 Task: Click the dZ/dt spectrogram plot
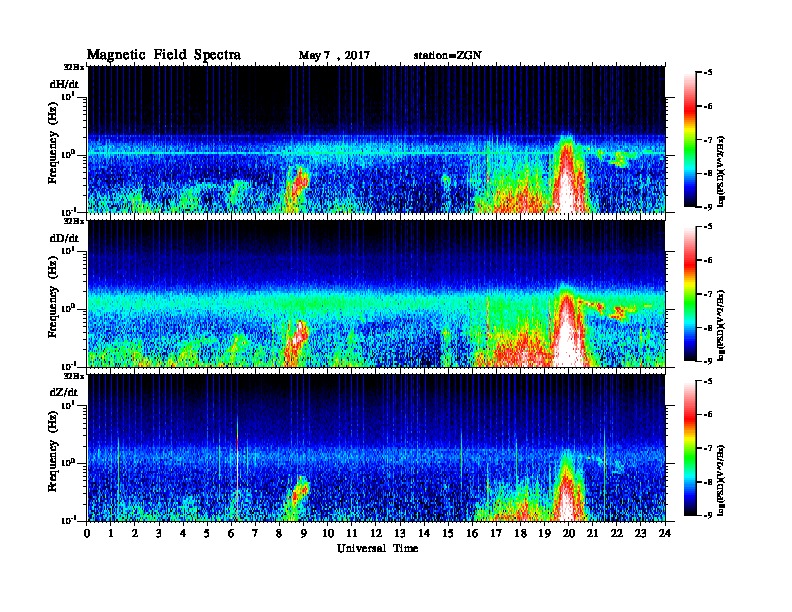point(376,448)
